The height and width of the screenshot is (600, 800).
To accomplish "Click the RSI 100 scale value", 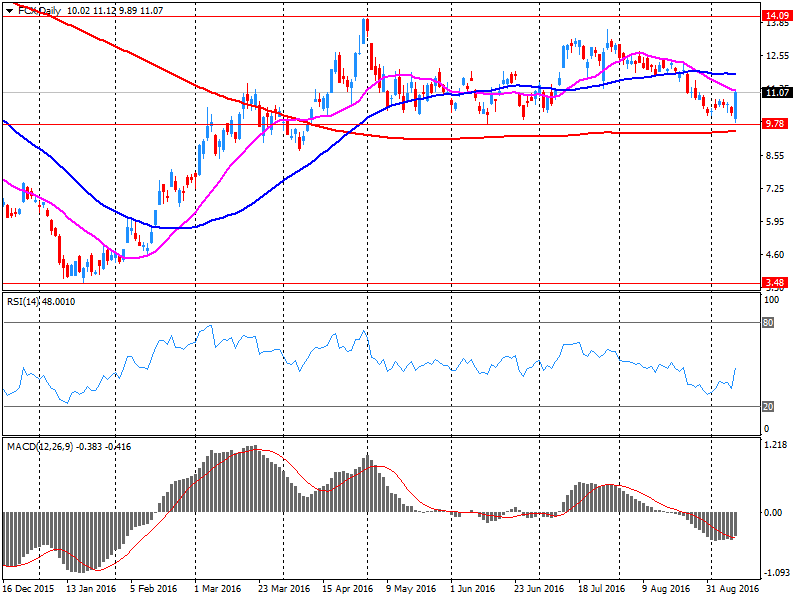I will click(x=771, y=300).
